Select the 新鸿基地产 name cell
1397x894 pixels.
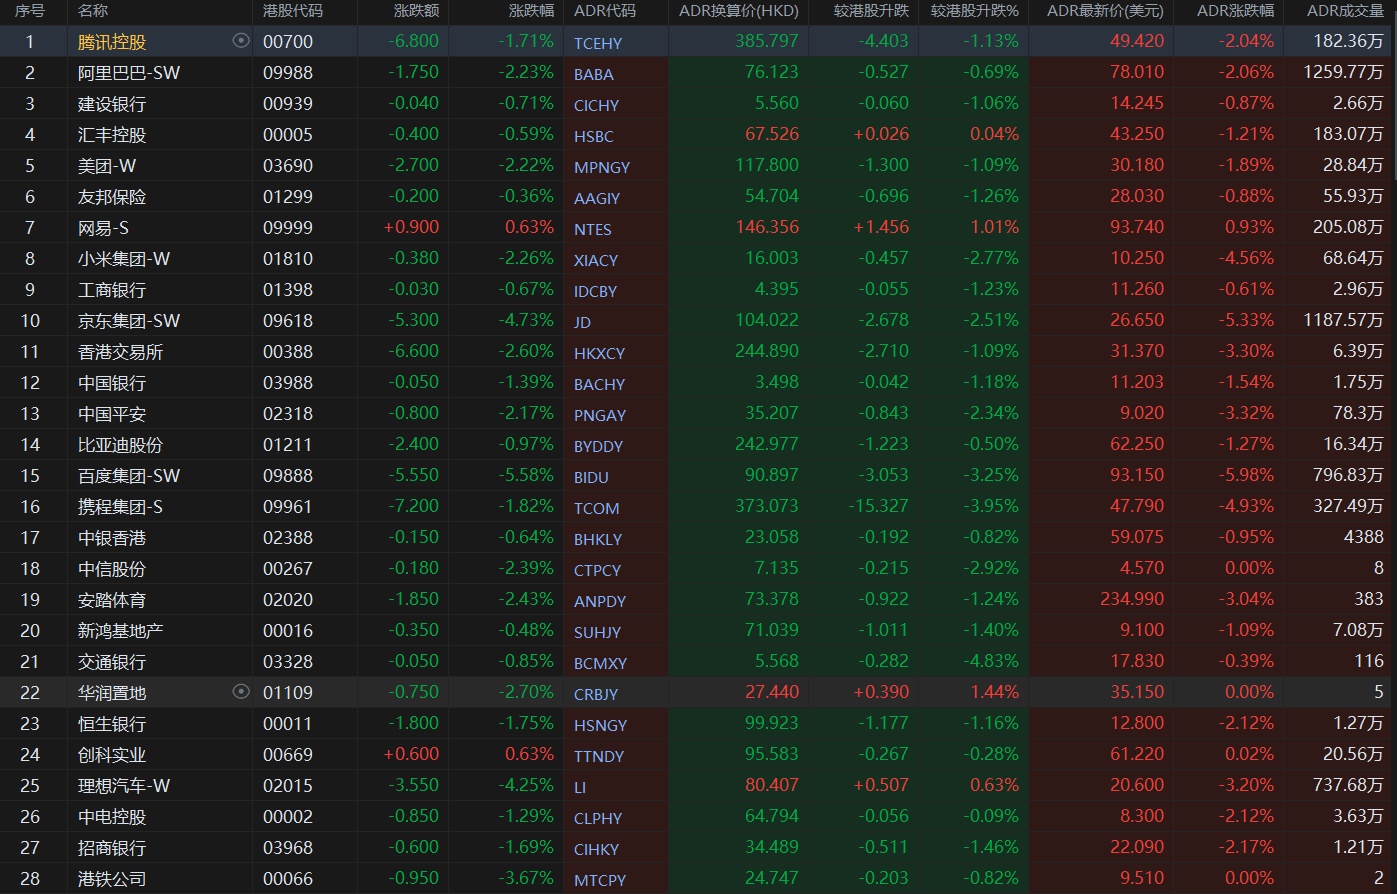[120, 631]
